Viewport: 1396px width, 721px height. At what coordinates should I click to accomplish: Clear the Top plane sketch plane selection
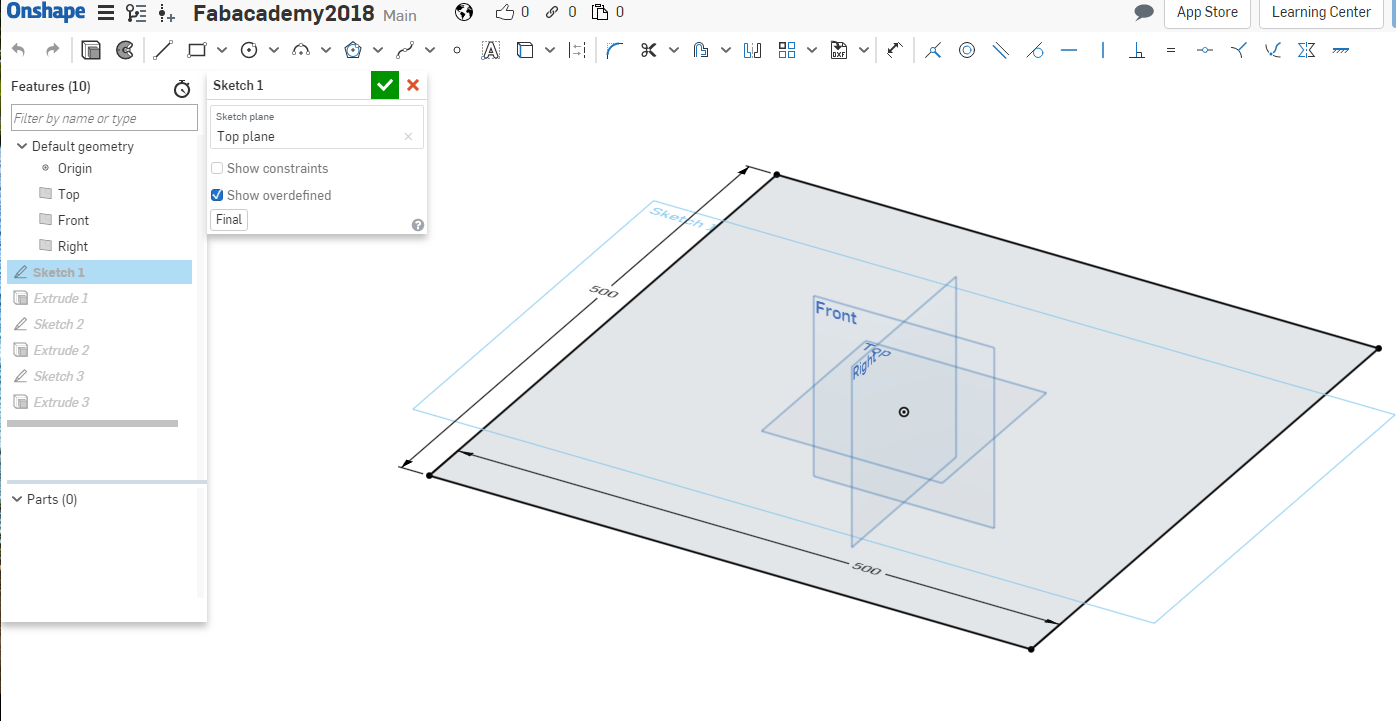(x=408, y=137)
